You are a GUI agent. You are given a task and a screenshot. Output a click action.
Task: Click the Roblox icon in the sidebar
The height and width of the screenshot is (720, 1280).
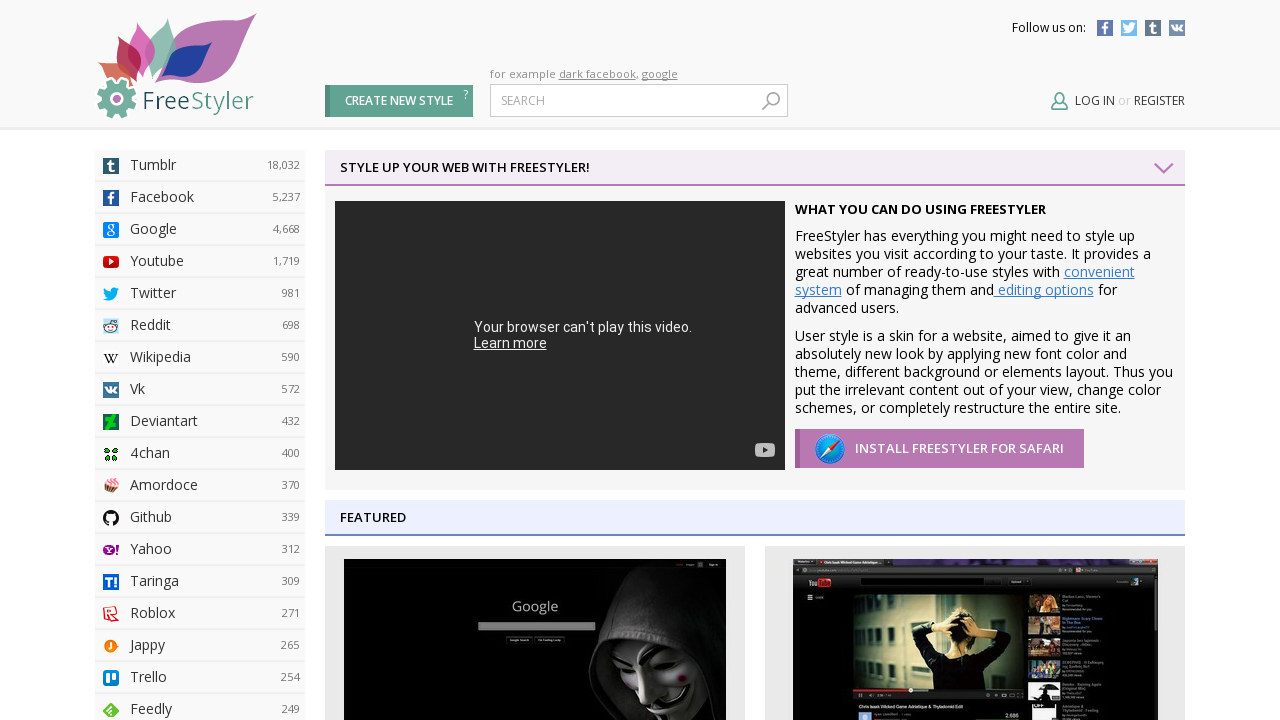click(111, 614)
